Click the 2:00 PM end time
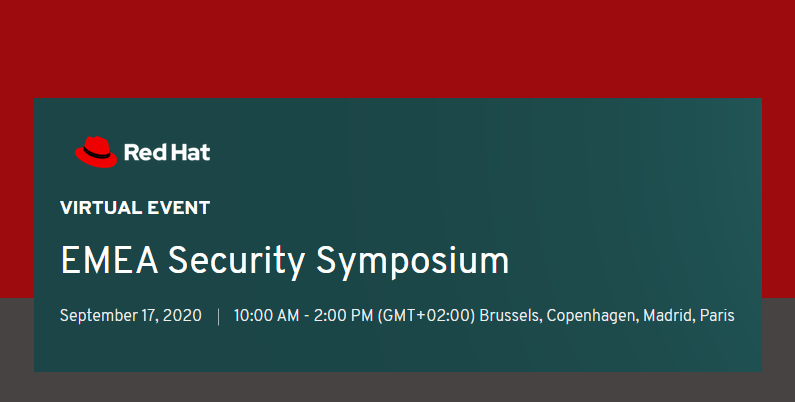The height and width of the screenshot is (402, 795). click(x=343, y=316)
